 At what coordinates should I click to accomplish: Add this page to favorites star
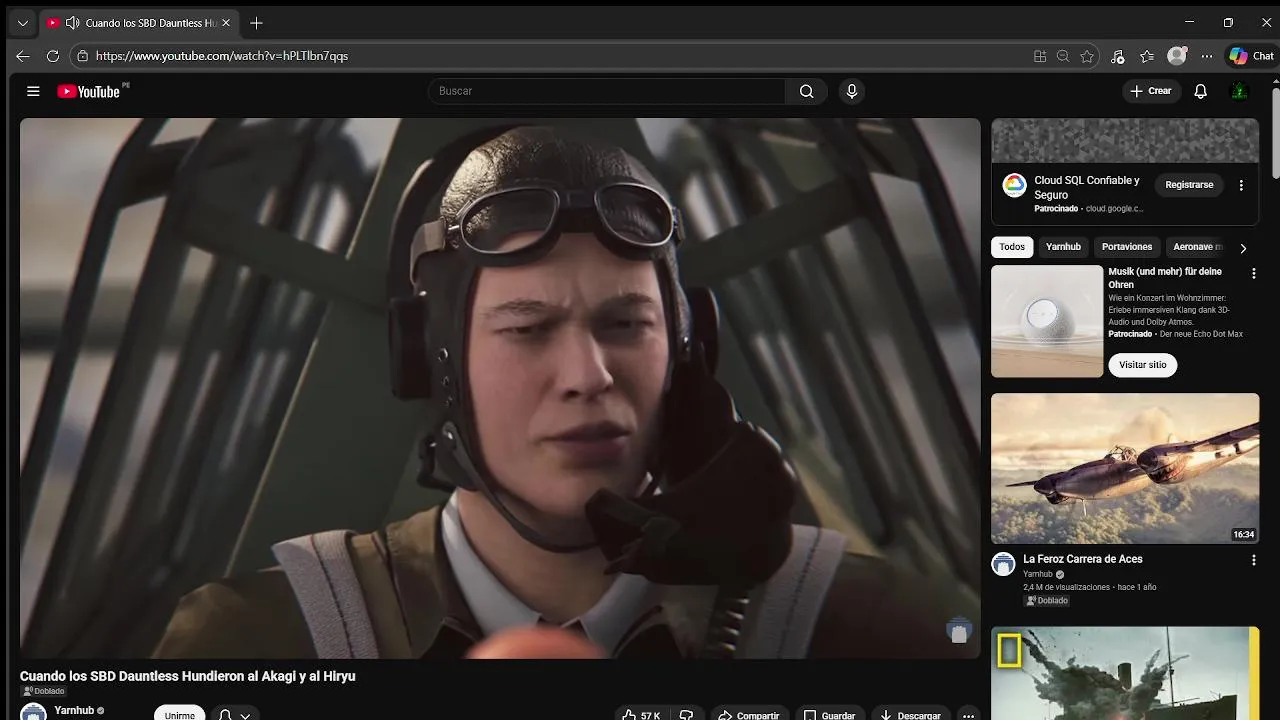pos(1087,56)
